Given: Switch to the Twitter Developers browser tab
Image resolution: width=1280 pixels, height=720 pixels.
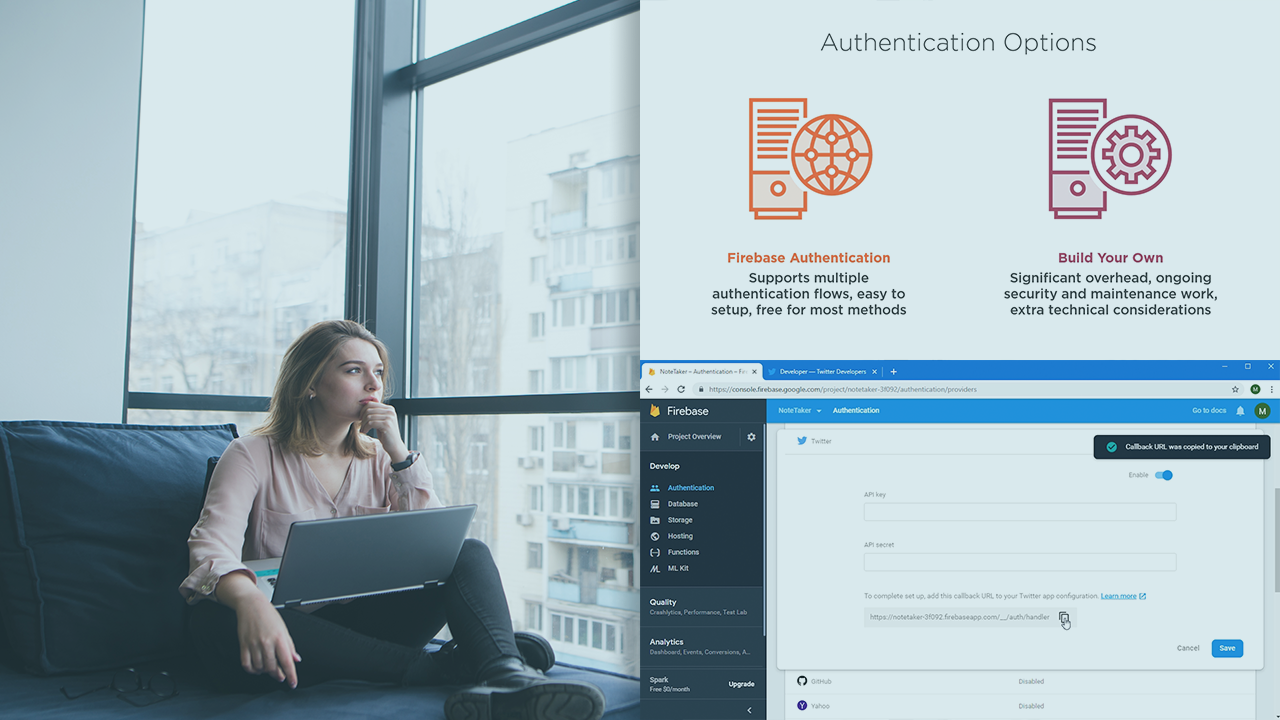Looking at the screenshot, I should point(822,372).
